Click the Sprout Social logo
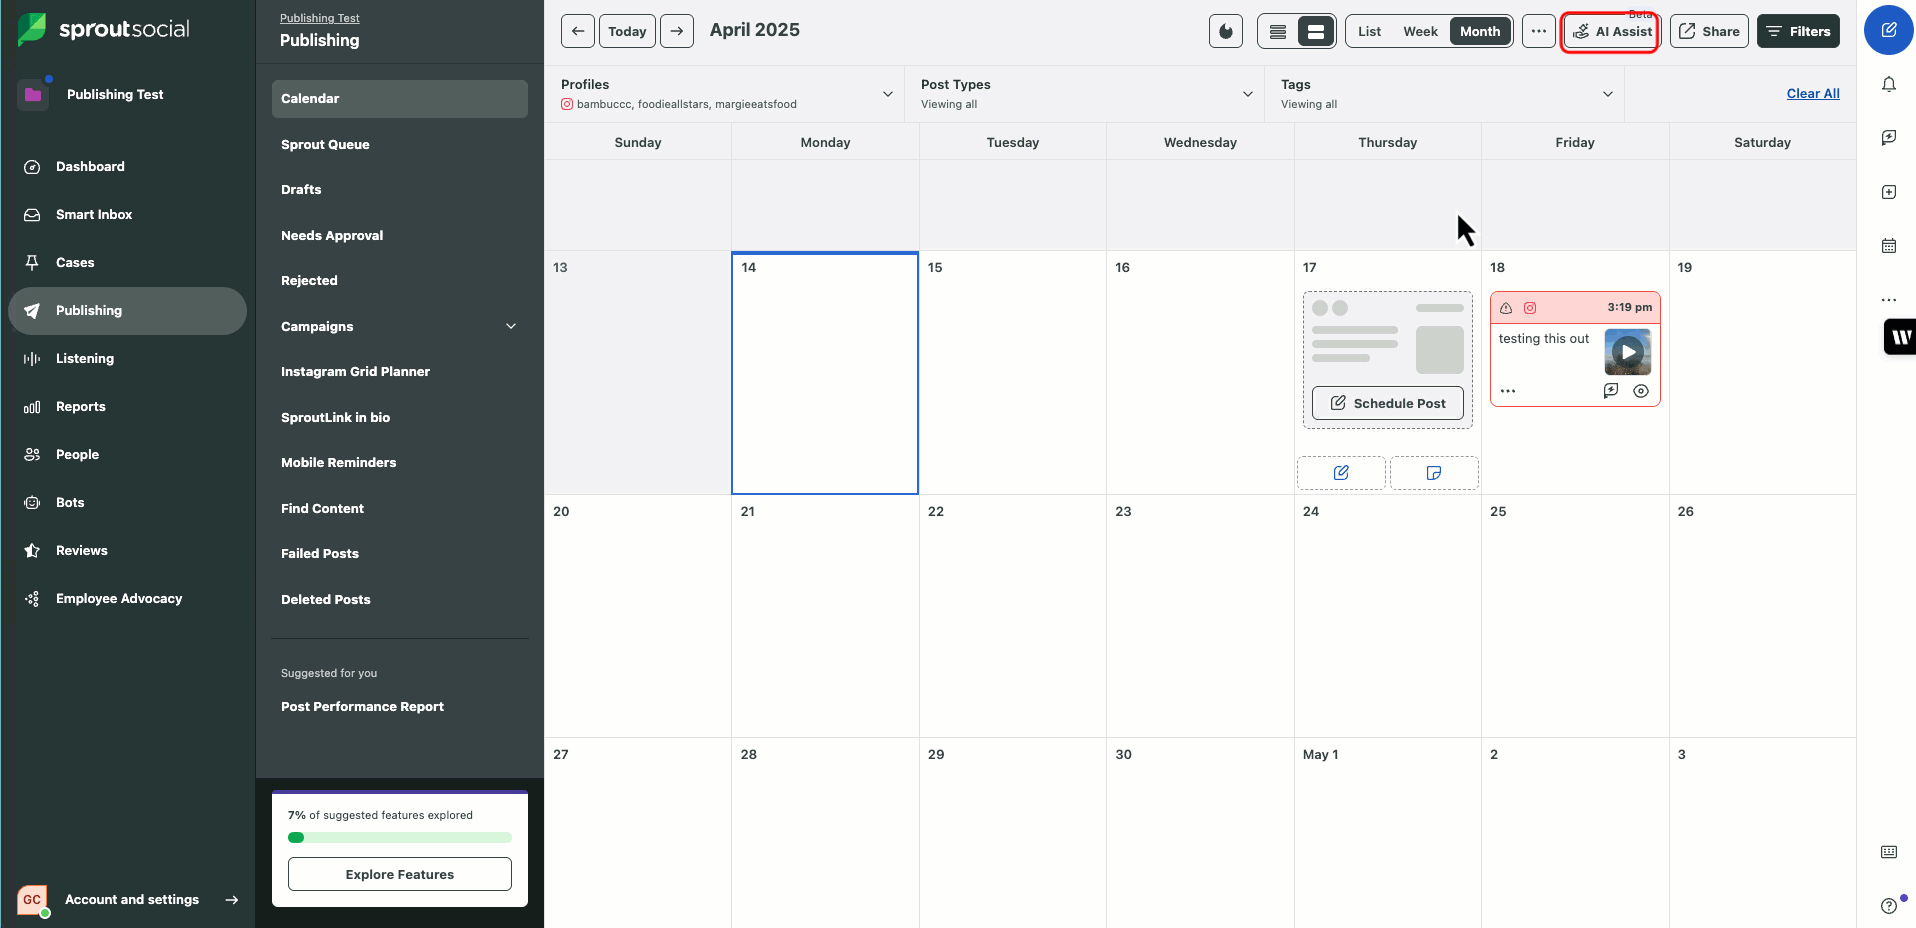 104,29
